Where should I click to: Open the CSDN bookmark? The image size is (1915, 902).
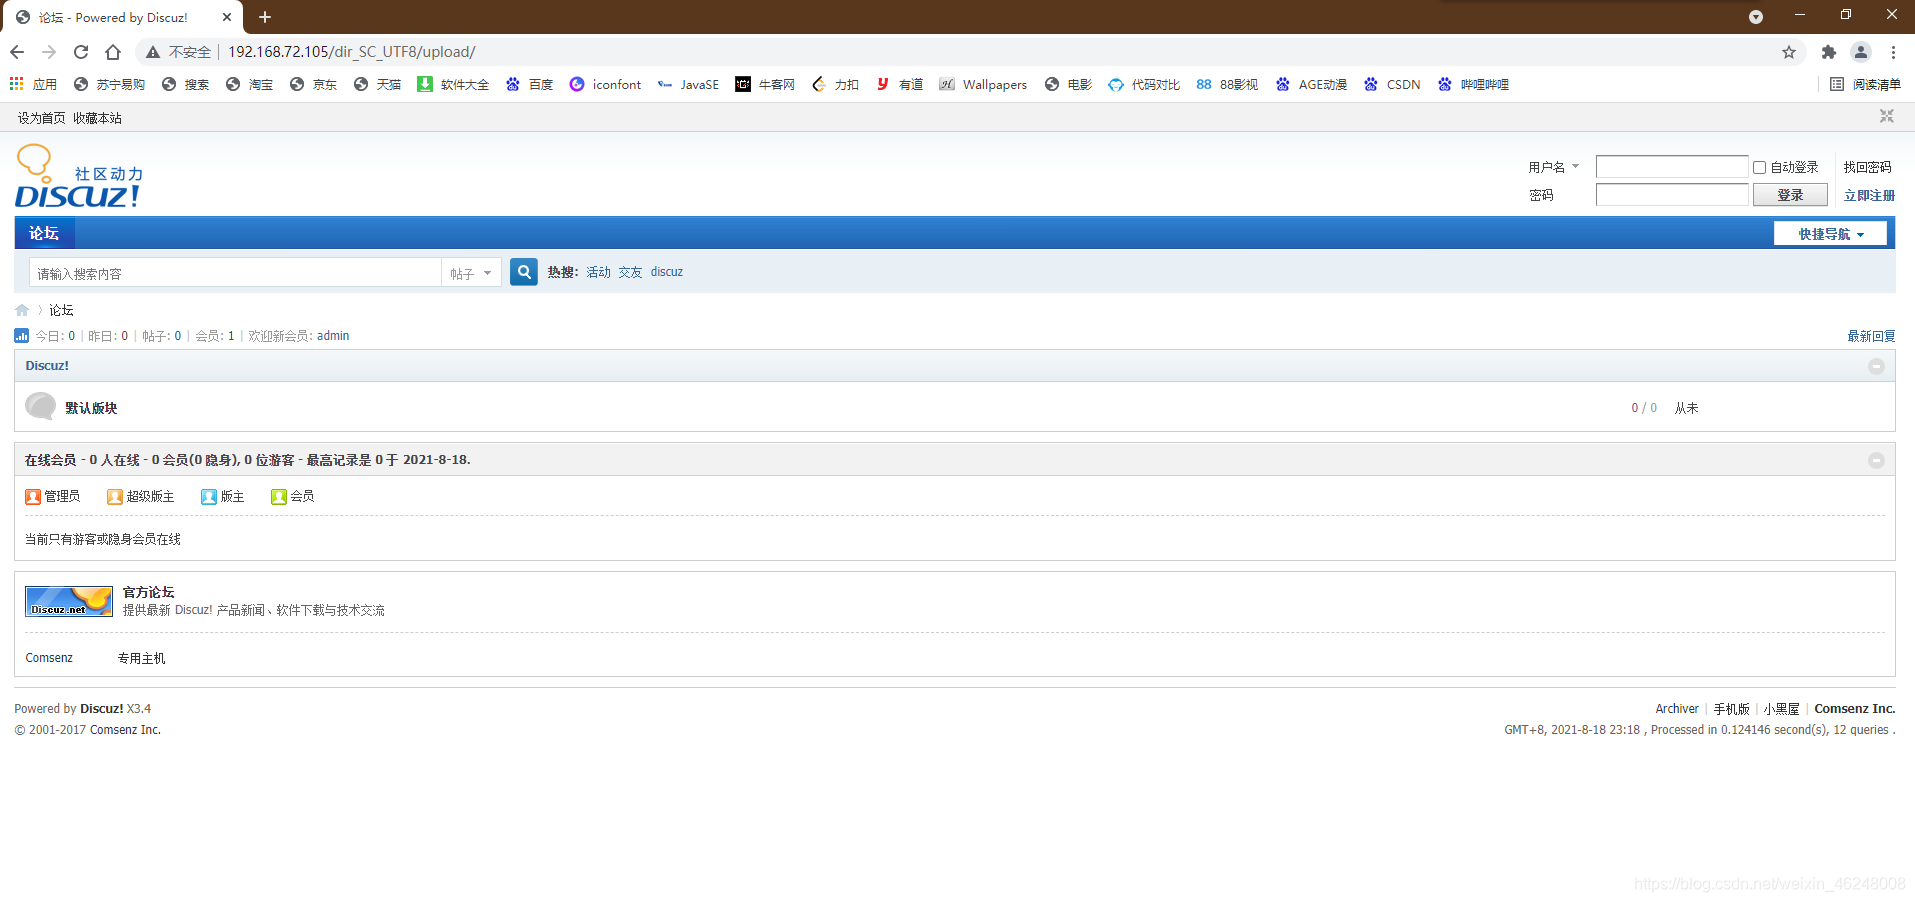point(1391,84)
